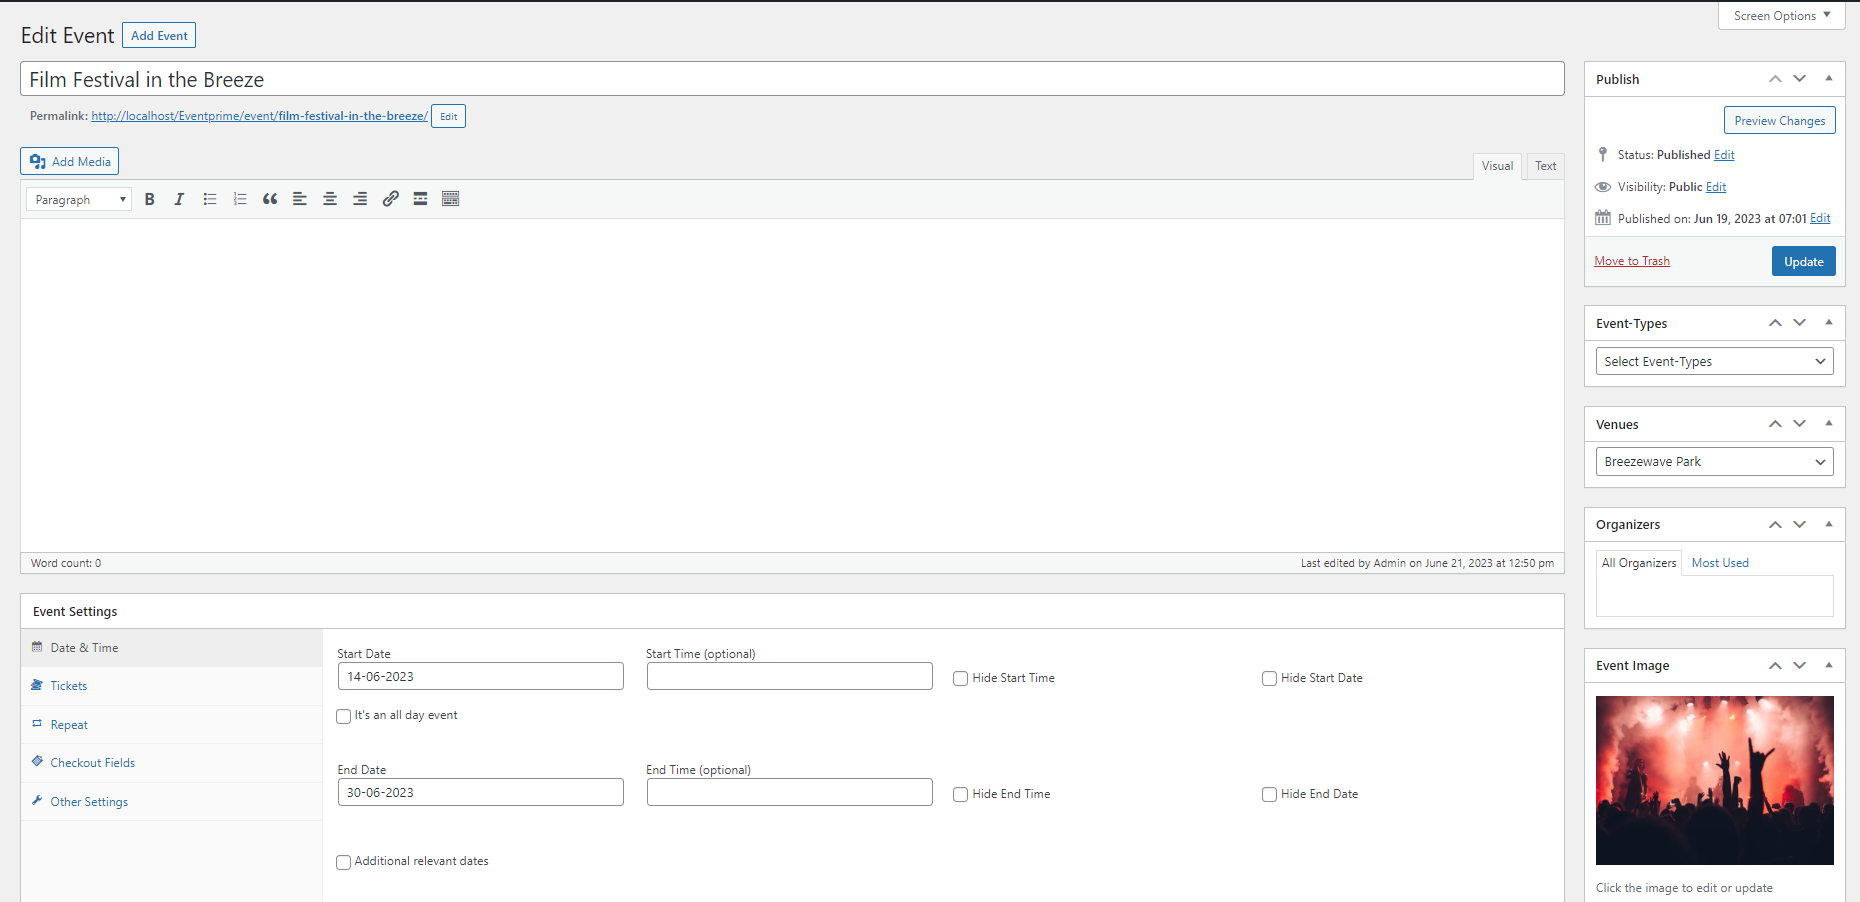Viewport: 1860px width, 902px height.
Task: Insert a bulleted list
Action: click(210, 199)
